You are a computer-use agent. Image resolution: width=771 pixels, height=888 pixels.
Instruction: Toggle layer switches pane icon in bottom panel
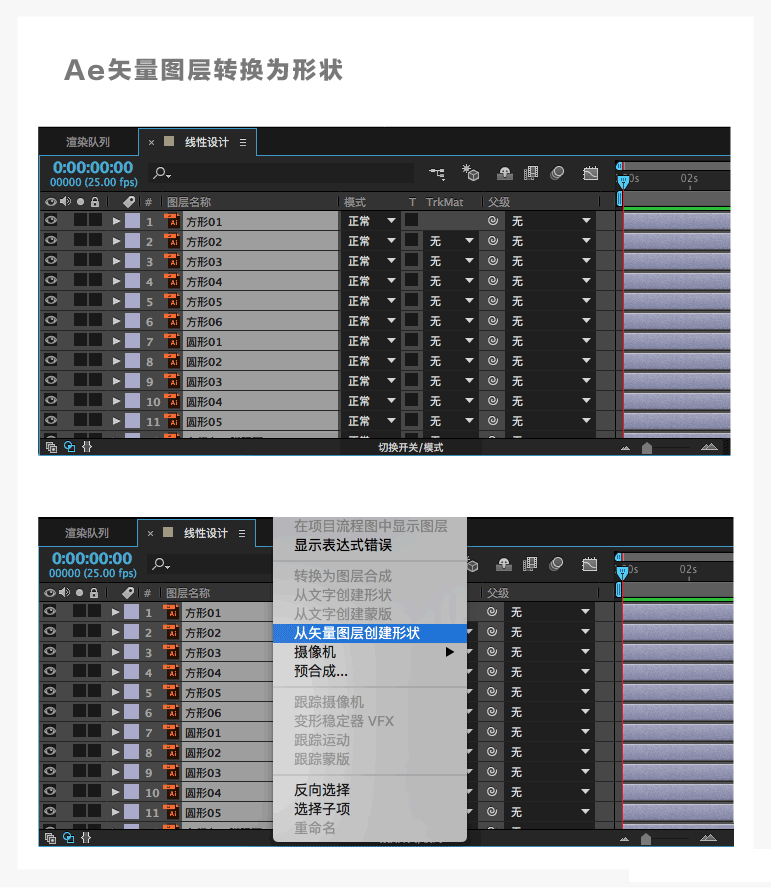click(x=50, y=838)
